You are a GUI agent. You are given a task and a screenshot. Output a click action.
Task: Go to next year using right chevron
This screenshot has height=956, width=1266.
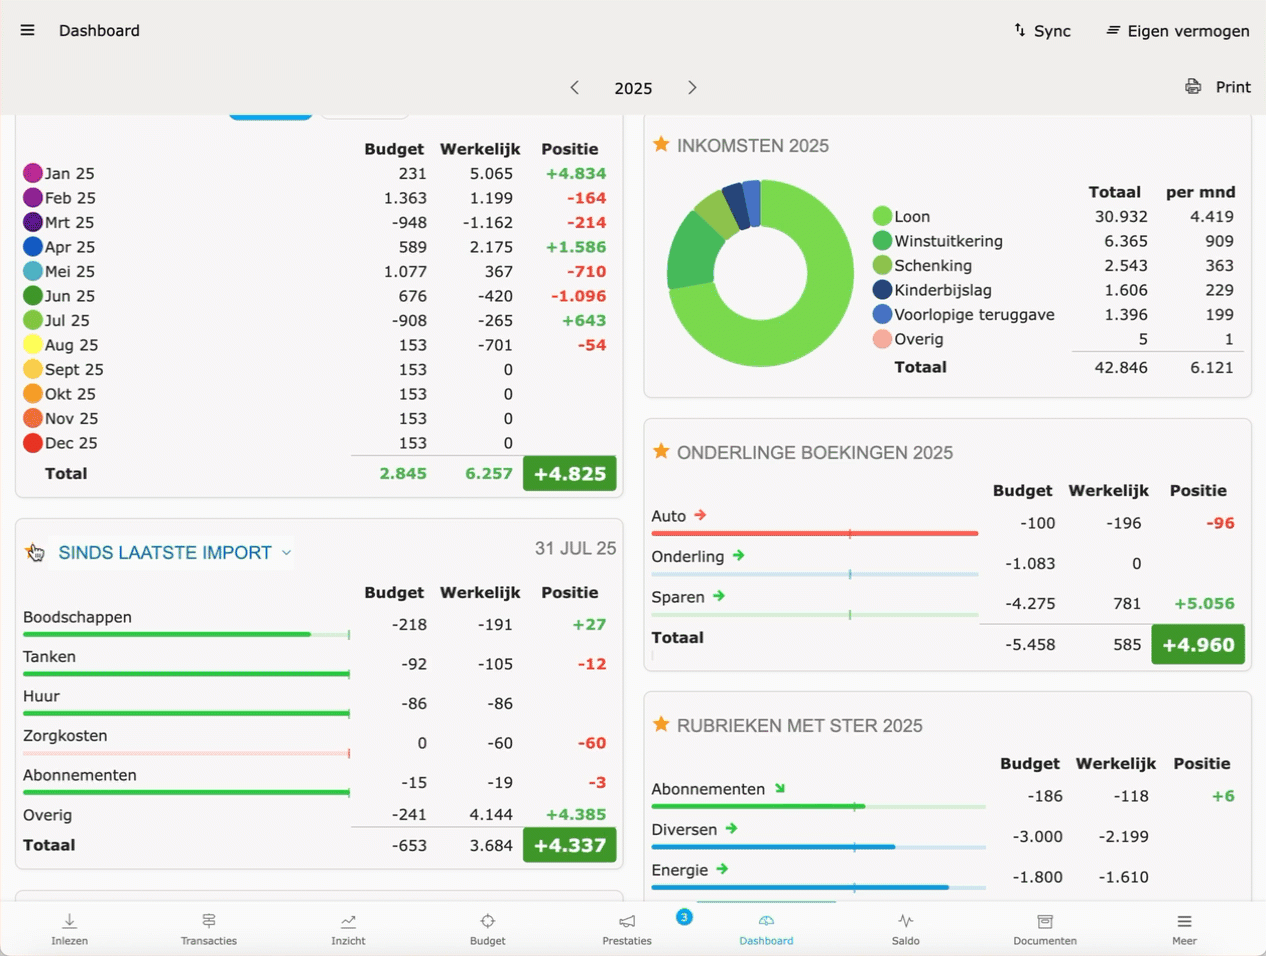(692, 88)
